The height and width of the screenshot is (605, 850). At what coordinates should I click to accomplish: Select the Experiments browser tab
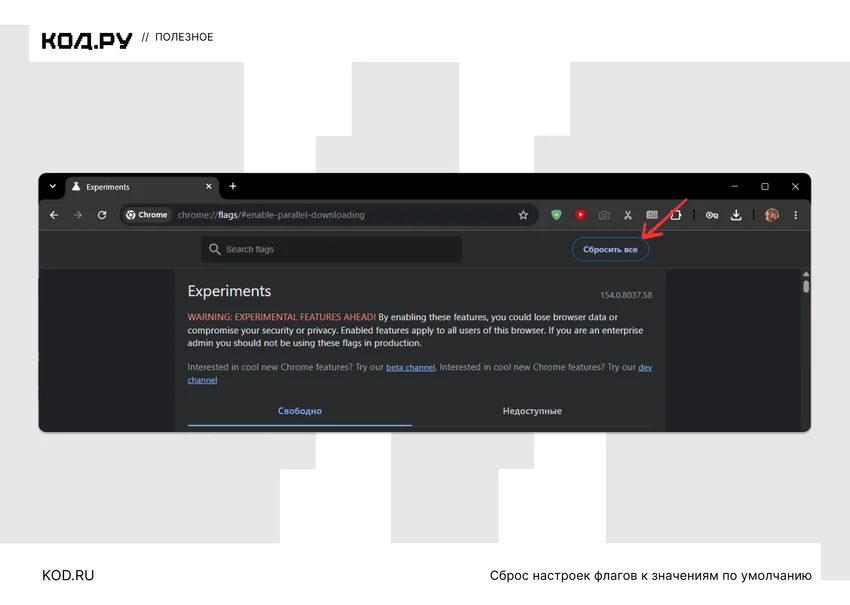point(143,186)
